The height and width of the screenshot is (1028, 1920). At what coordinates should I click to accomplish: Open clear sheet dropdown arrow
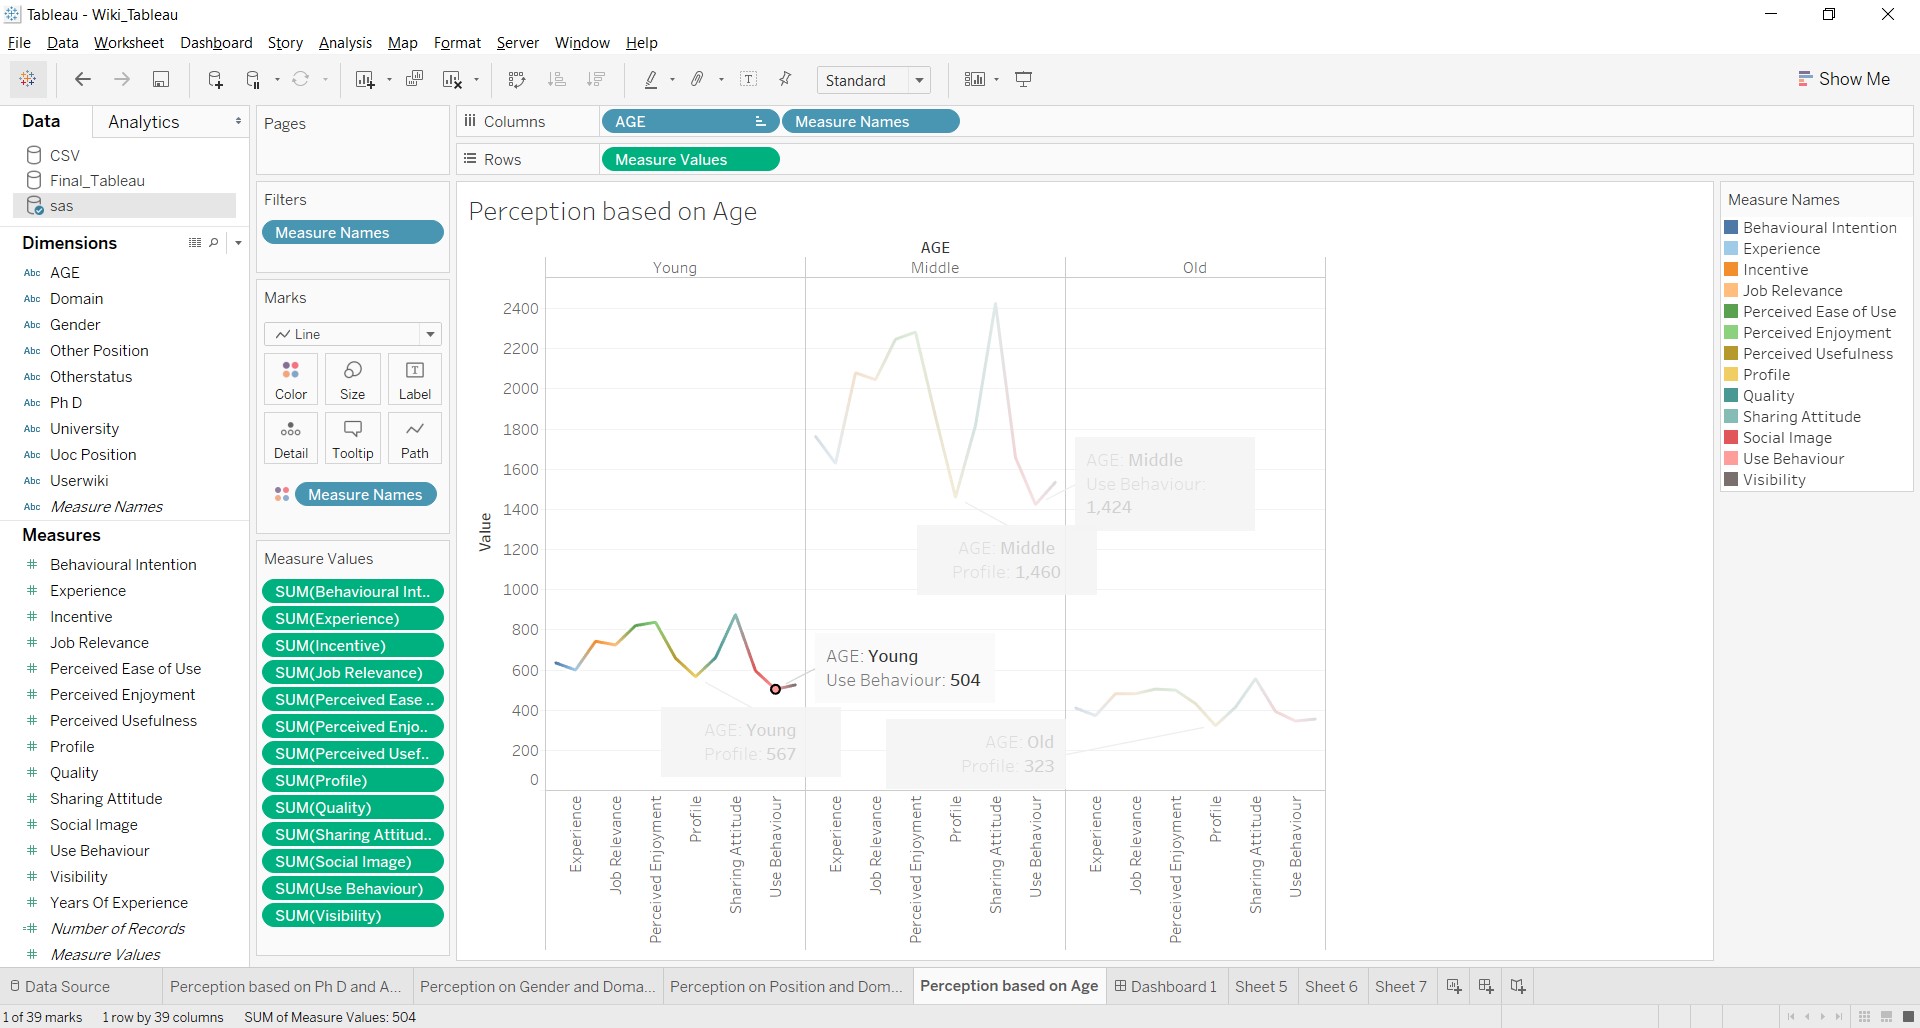477,80
